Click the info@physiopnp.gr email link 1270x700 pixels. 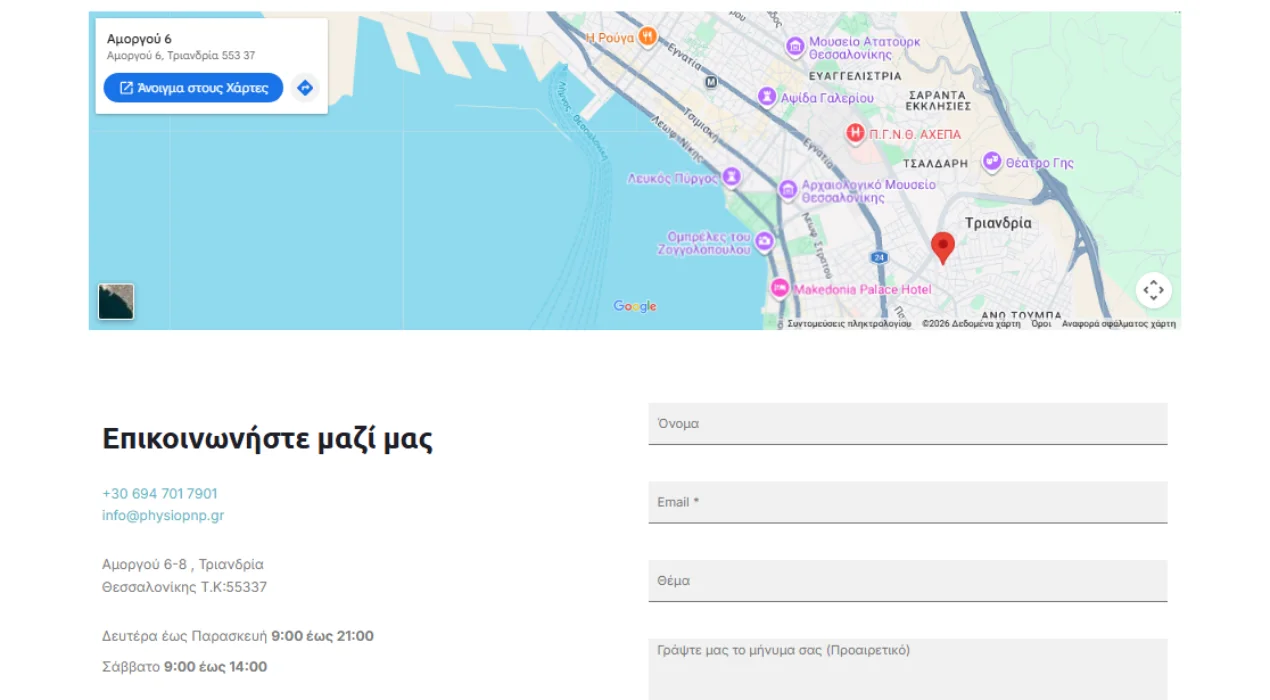(163, 516)
